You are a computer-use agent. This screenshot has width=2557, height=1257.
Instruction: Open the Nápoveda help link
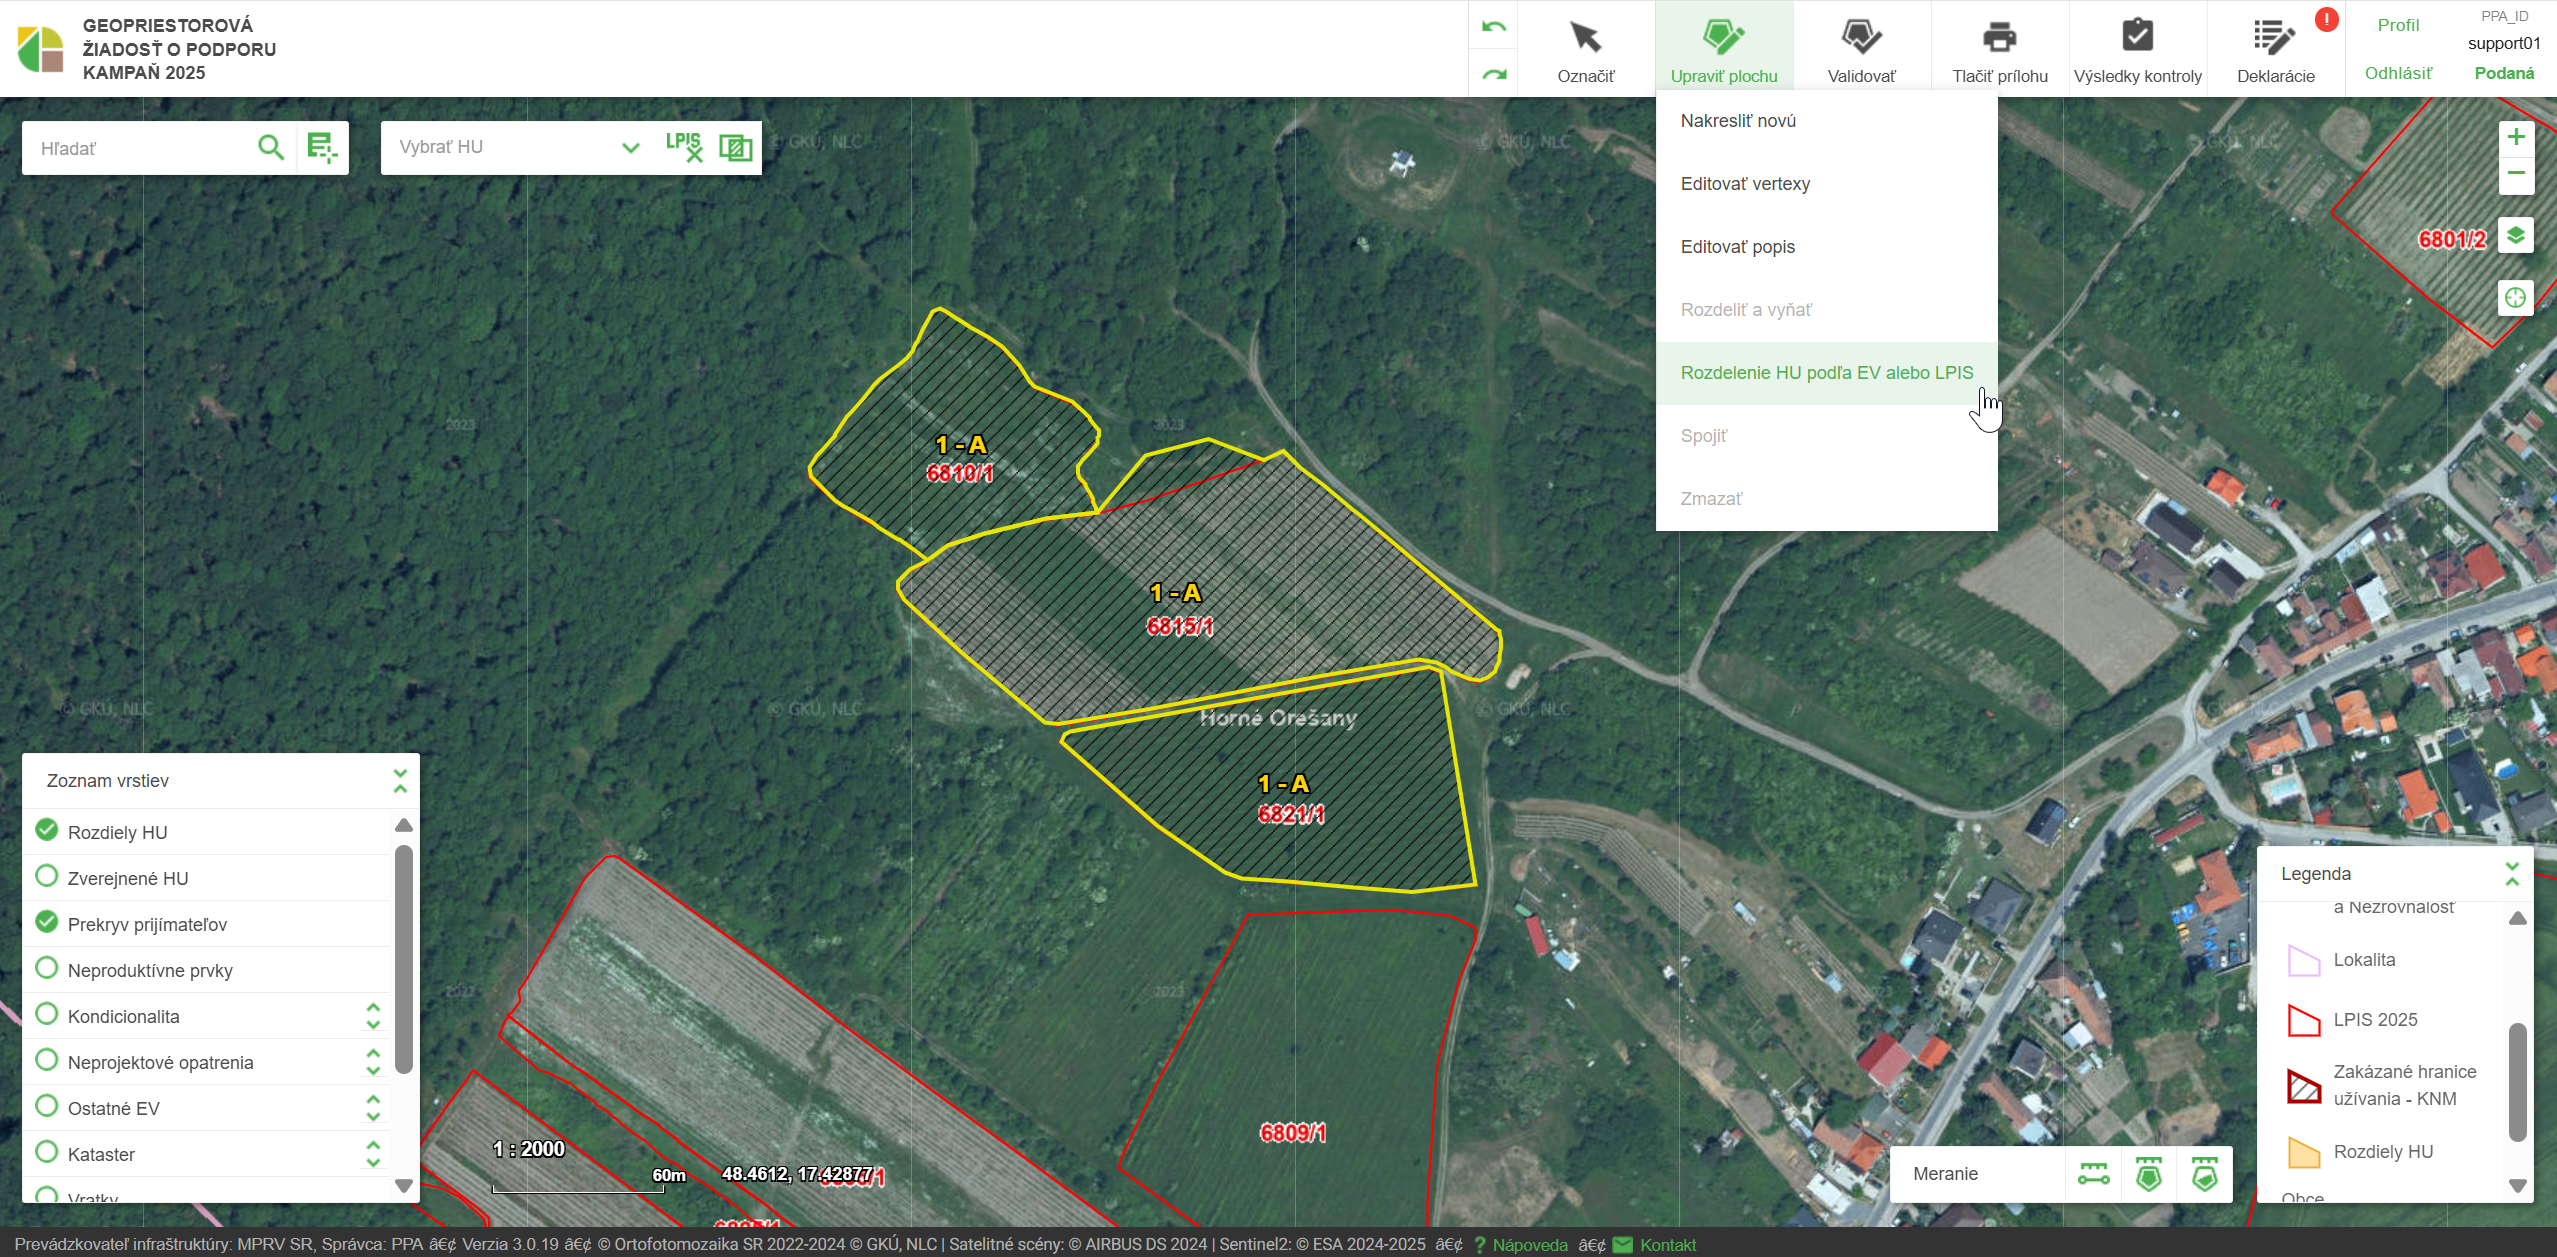[x=1529, y=1245]
